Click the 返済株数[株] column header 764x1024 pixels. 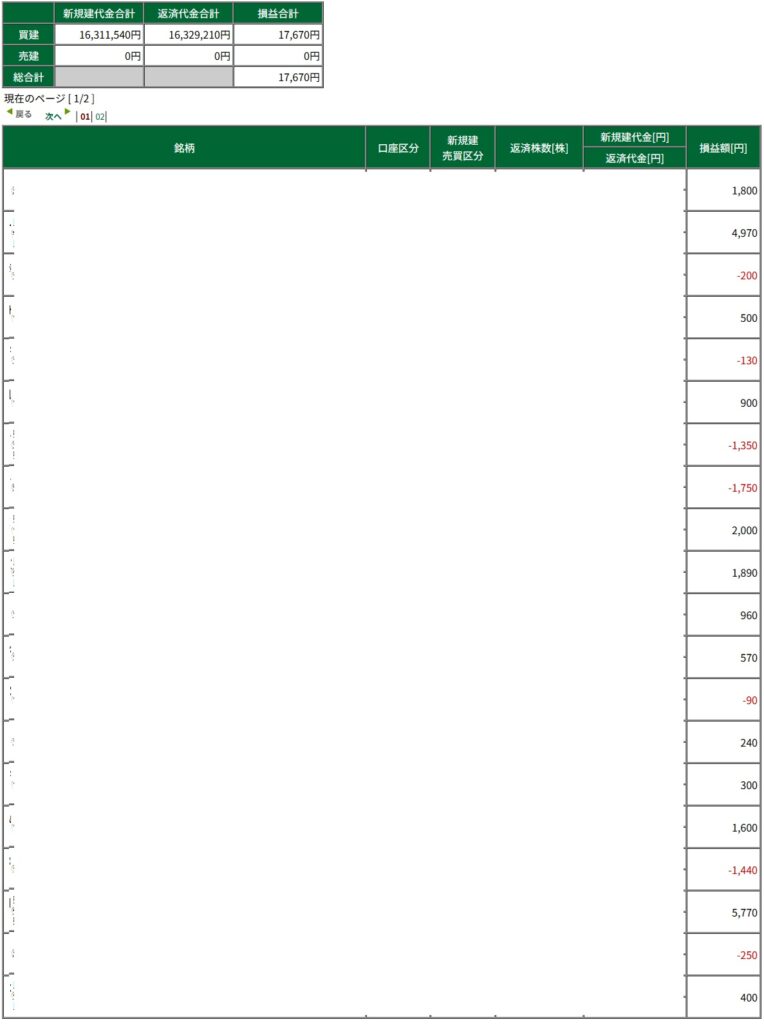coord(539,148)
